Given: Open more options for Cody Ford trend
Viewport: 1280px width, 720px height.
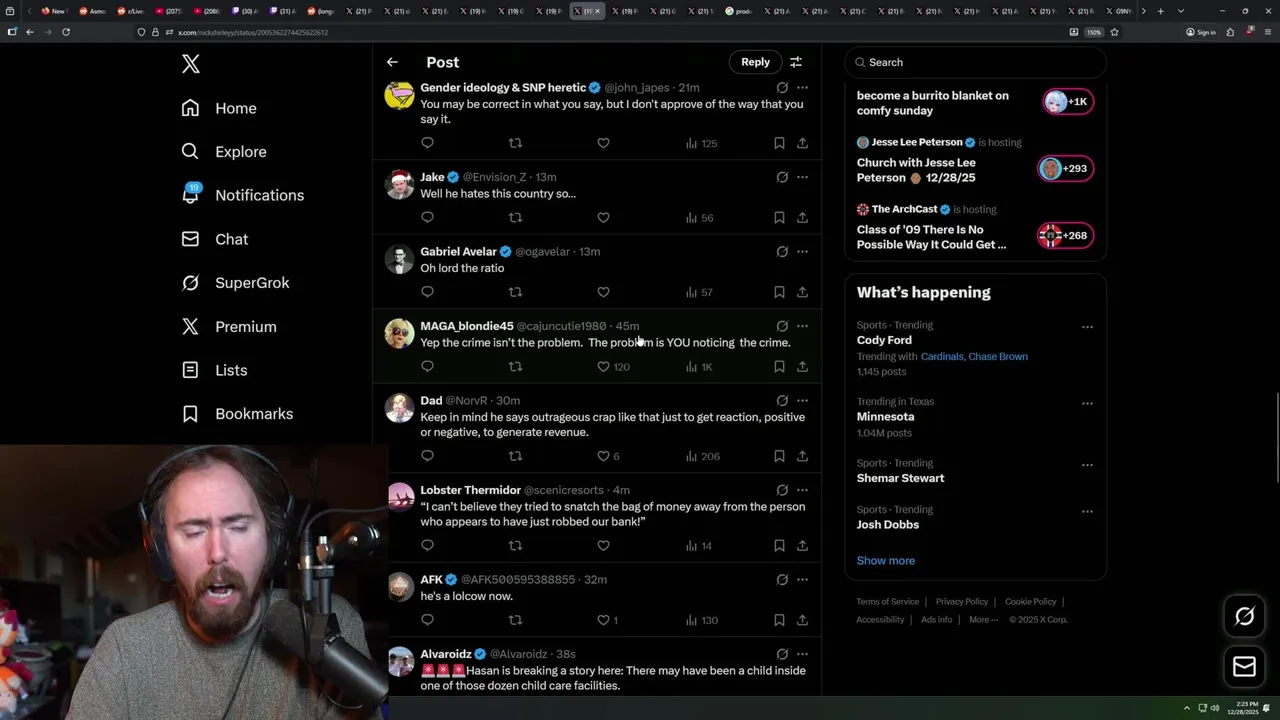Looking at the screenshot, I should pyautogui.click(x=1087, y=327).
